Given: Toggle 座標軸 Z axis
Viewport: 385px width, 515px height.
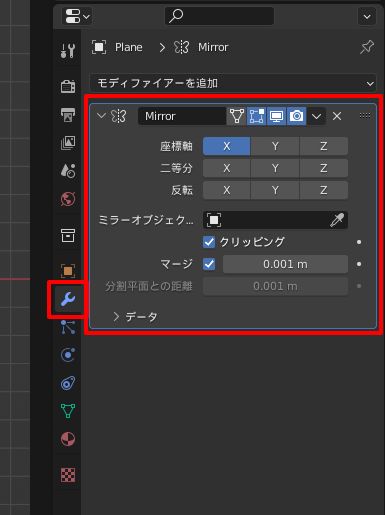Looking at the screenshot, I should (324, 146).
